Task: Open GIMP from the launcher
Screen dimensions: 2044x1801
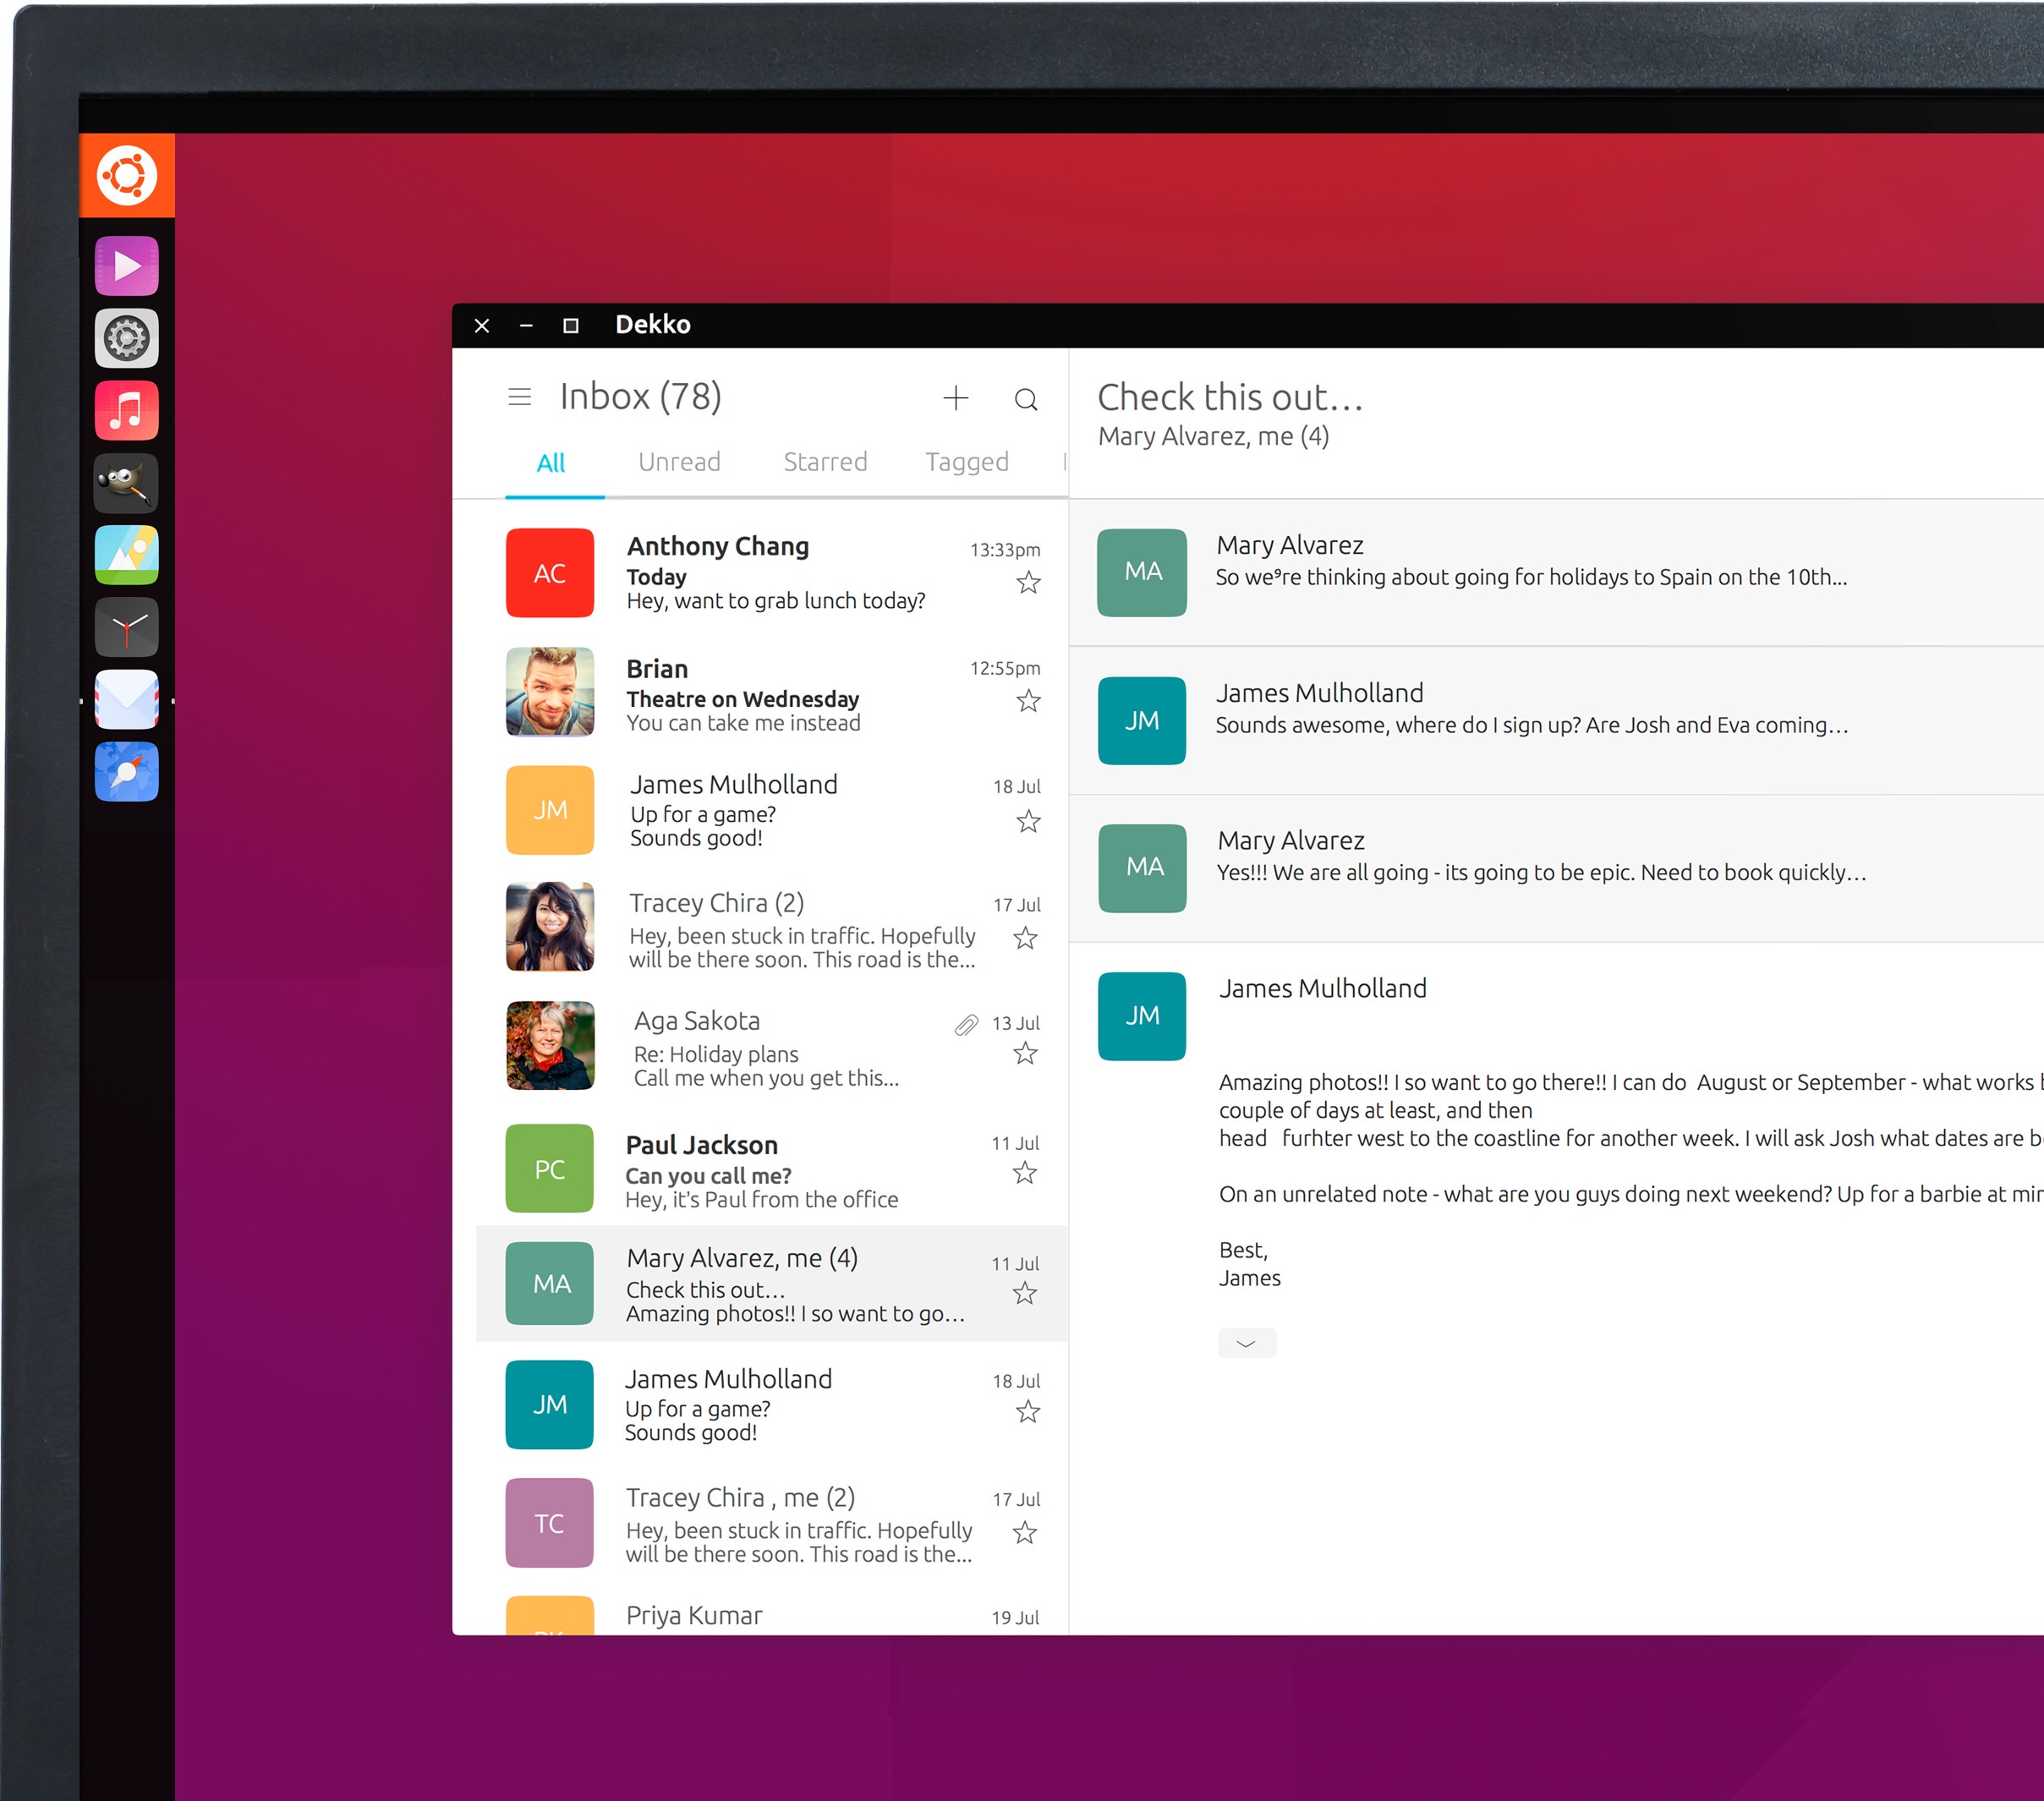Action: click(x=127, y=483)
